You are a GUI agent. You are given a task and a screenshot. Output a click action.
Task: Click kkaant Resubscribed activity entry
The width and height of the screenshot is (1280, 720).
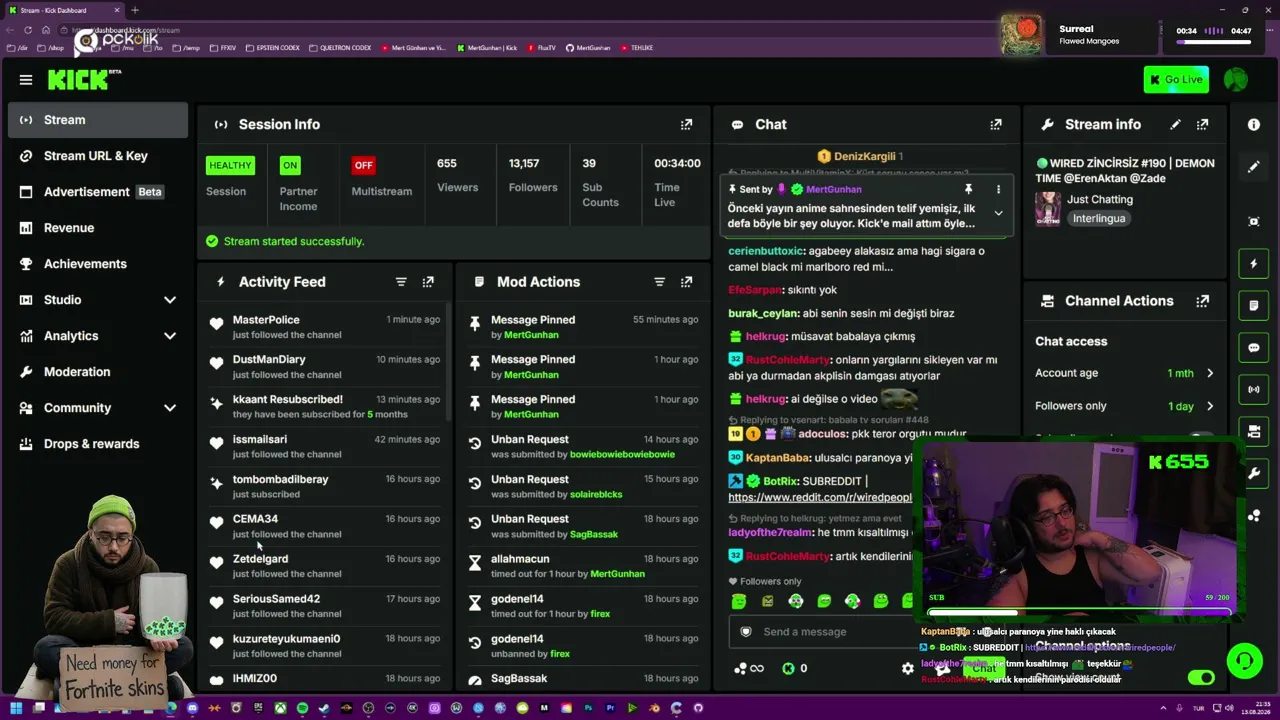tap(324, 406)
